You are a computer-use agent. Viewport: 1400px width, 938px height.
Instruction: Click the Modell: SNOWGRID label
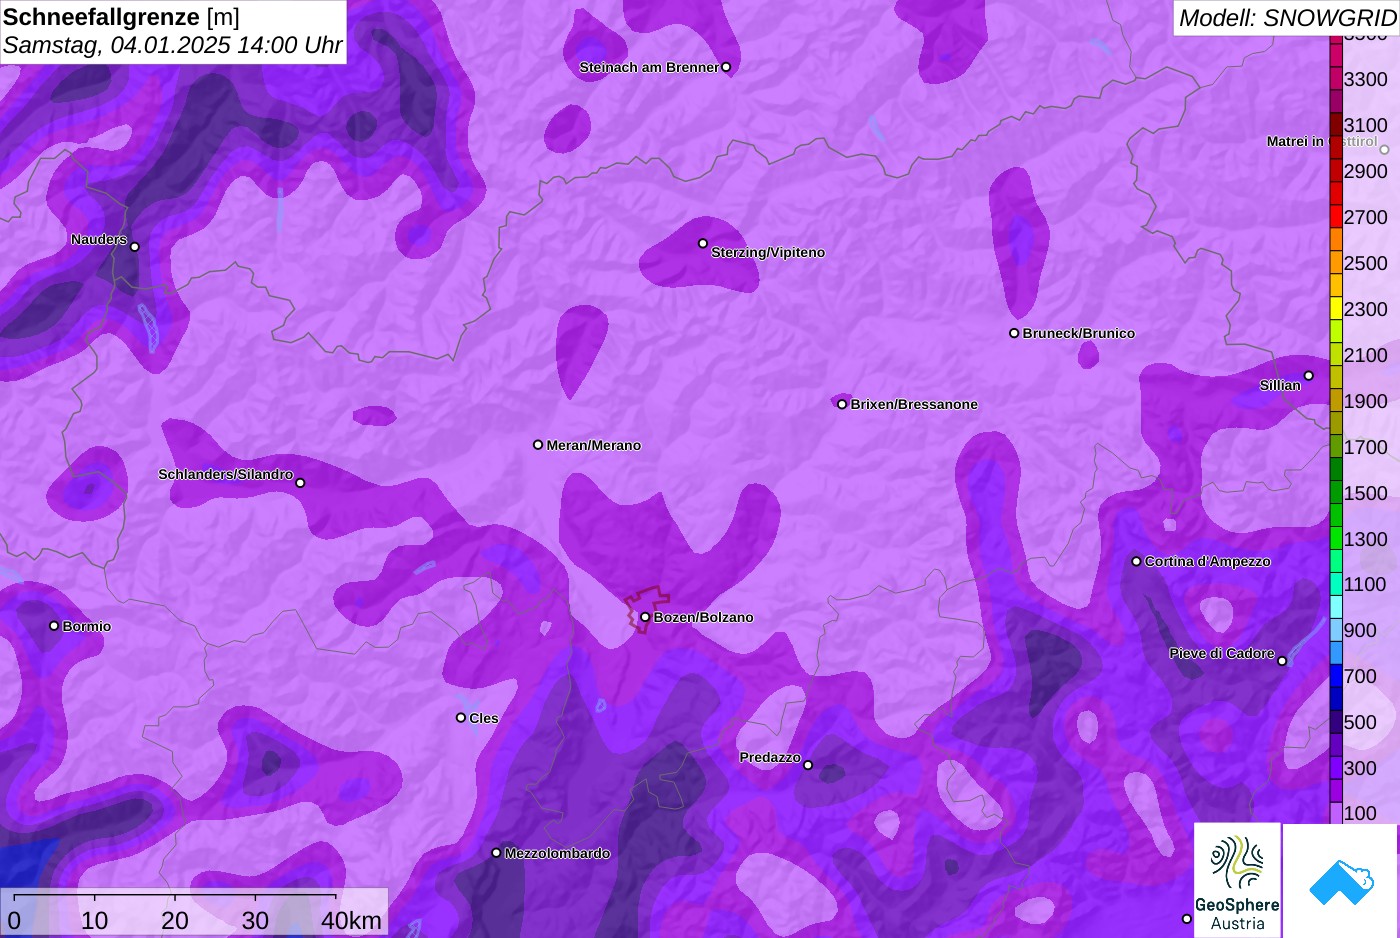[1287, 18]
